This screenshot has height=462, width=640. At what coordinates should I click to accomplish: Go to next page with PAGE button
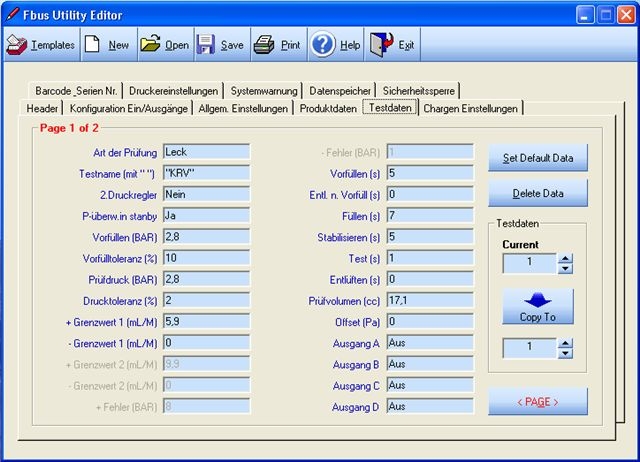(538, 402)
